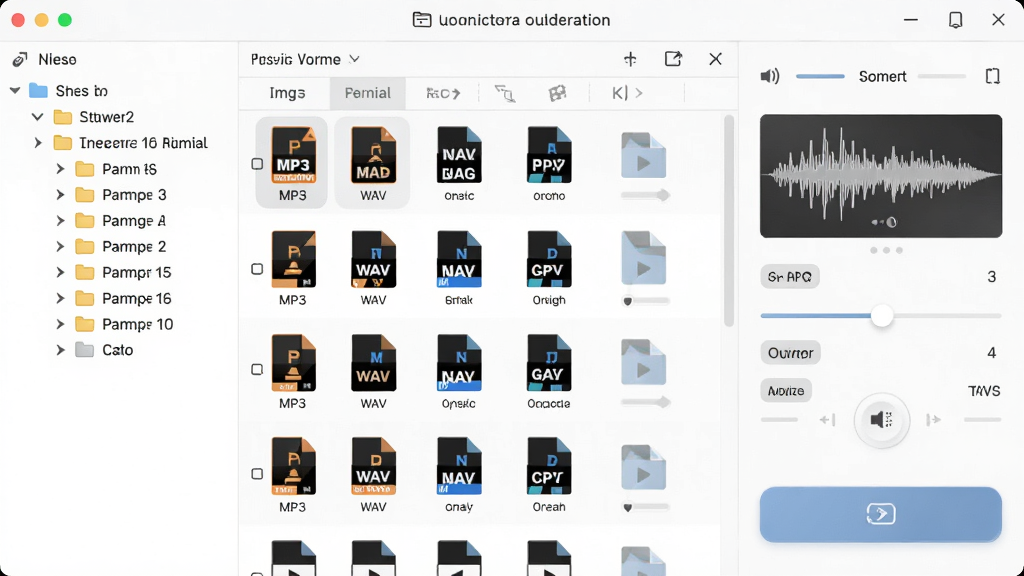Open the Posvic Vorme dropdown
The width and height of the screenshot is (1024, 576).
(x=305, y=59)
